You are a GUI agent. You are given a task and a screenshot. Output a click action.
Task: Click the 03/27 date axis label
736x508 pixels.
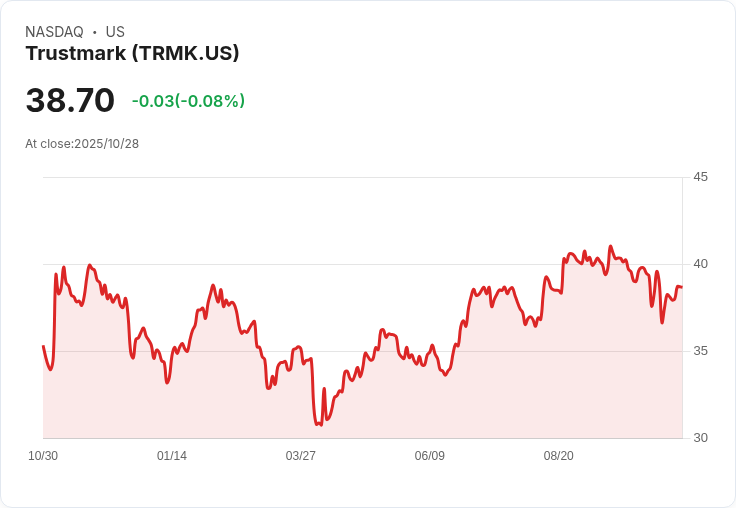[301, 456]
